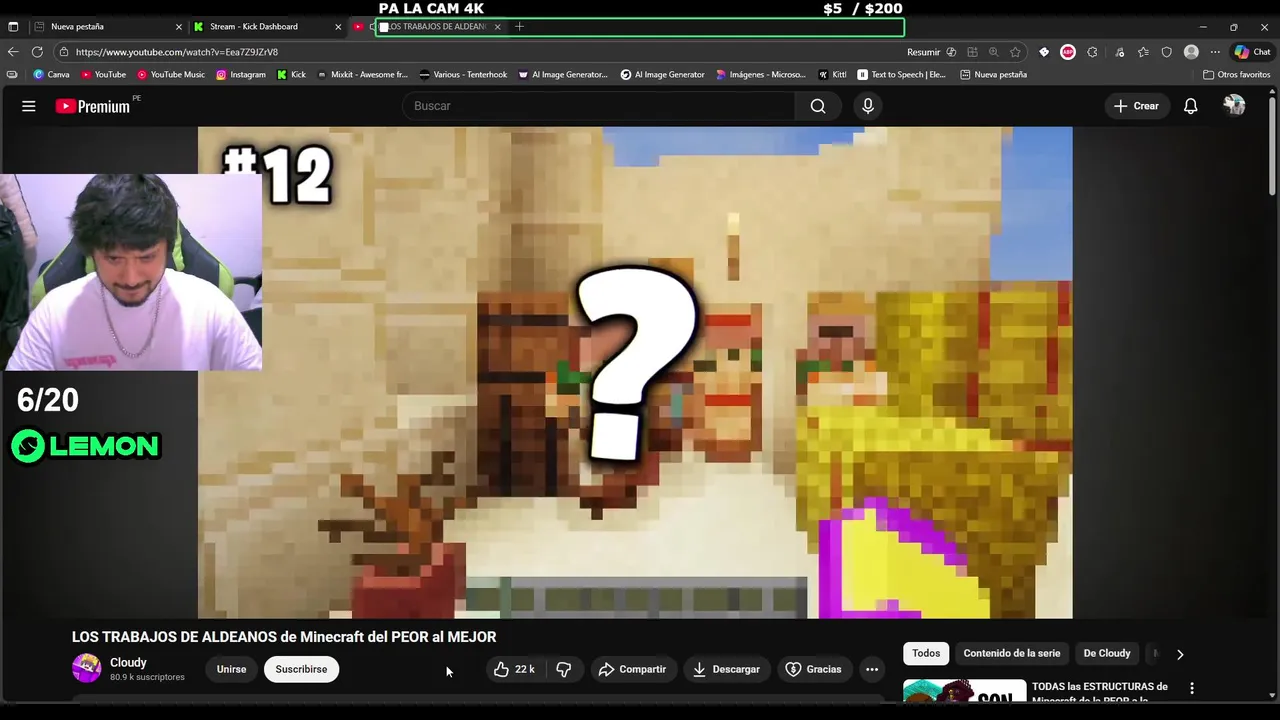Open the YouTube account avatar menu
The height and width of the screenshot is (720, 1280).
click(x=1234, y=106)
